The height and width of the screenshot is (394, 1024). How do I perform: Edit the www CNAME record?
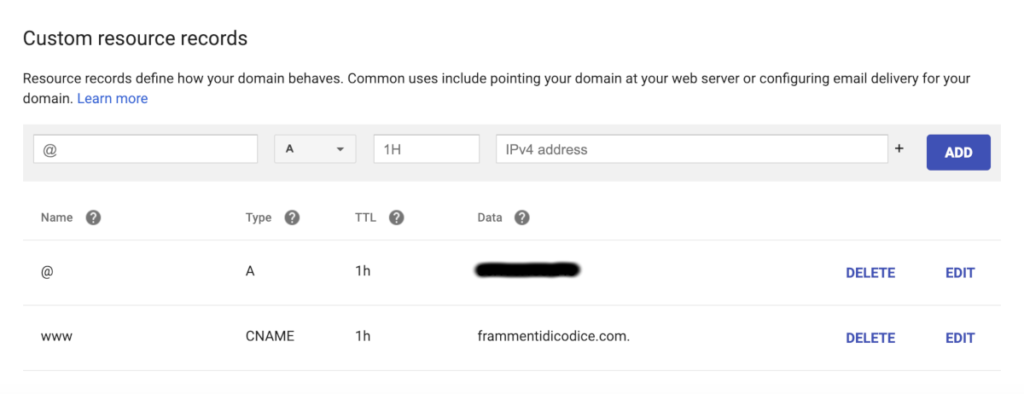click(960, 338)
